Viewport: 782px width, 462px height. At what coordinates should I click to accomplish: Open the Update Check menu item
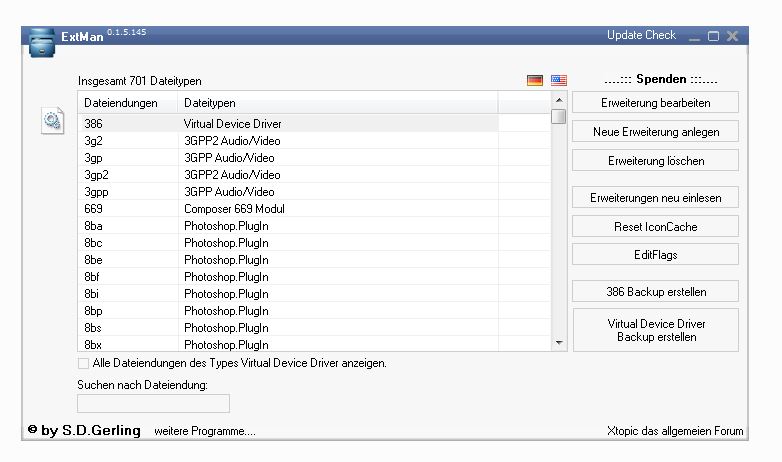point(641,36)
